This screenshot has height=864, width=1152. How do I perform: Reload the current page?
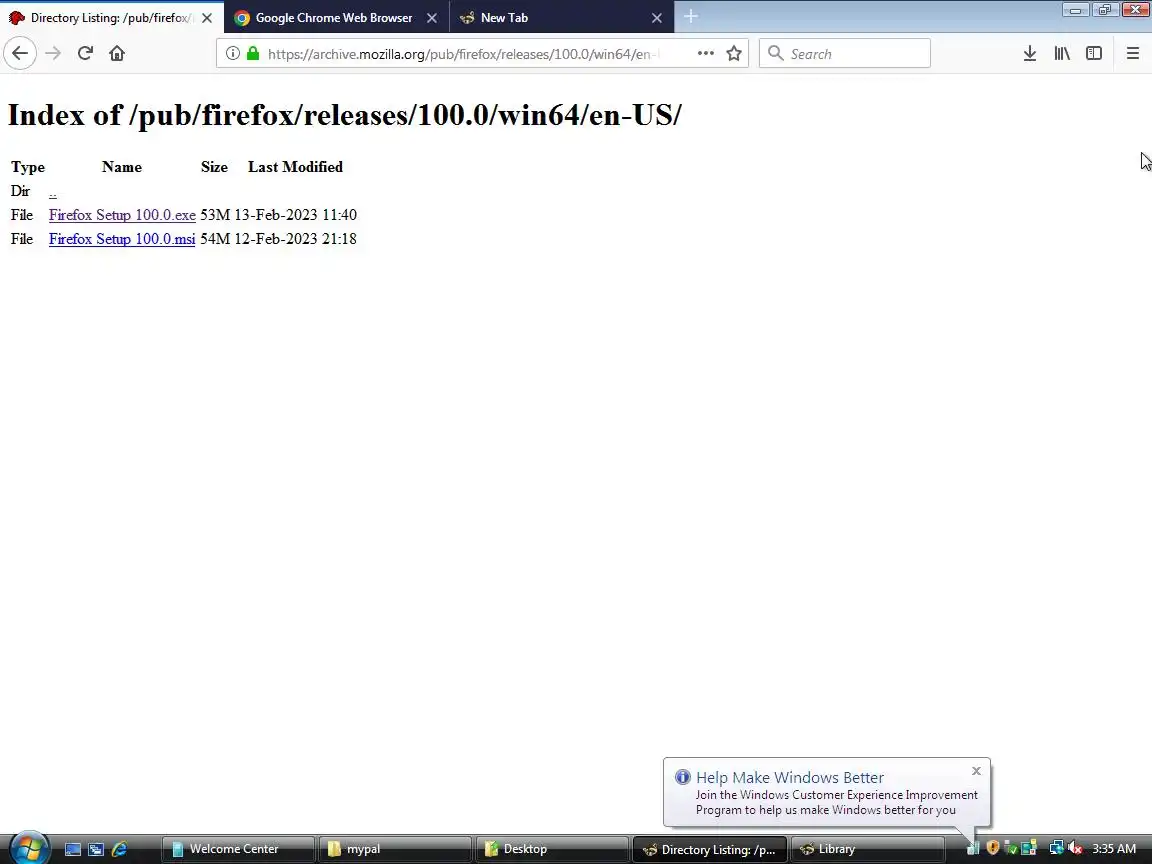pyautogui.click(x=85, y=54)
